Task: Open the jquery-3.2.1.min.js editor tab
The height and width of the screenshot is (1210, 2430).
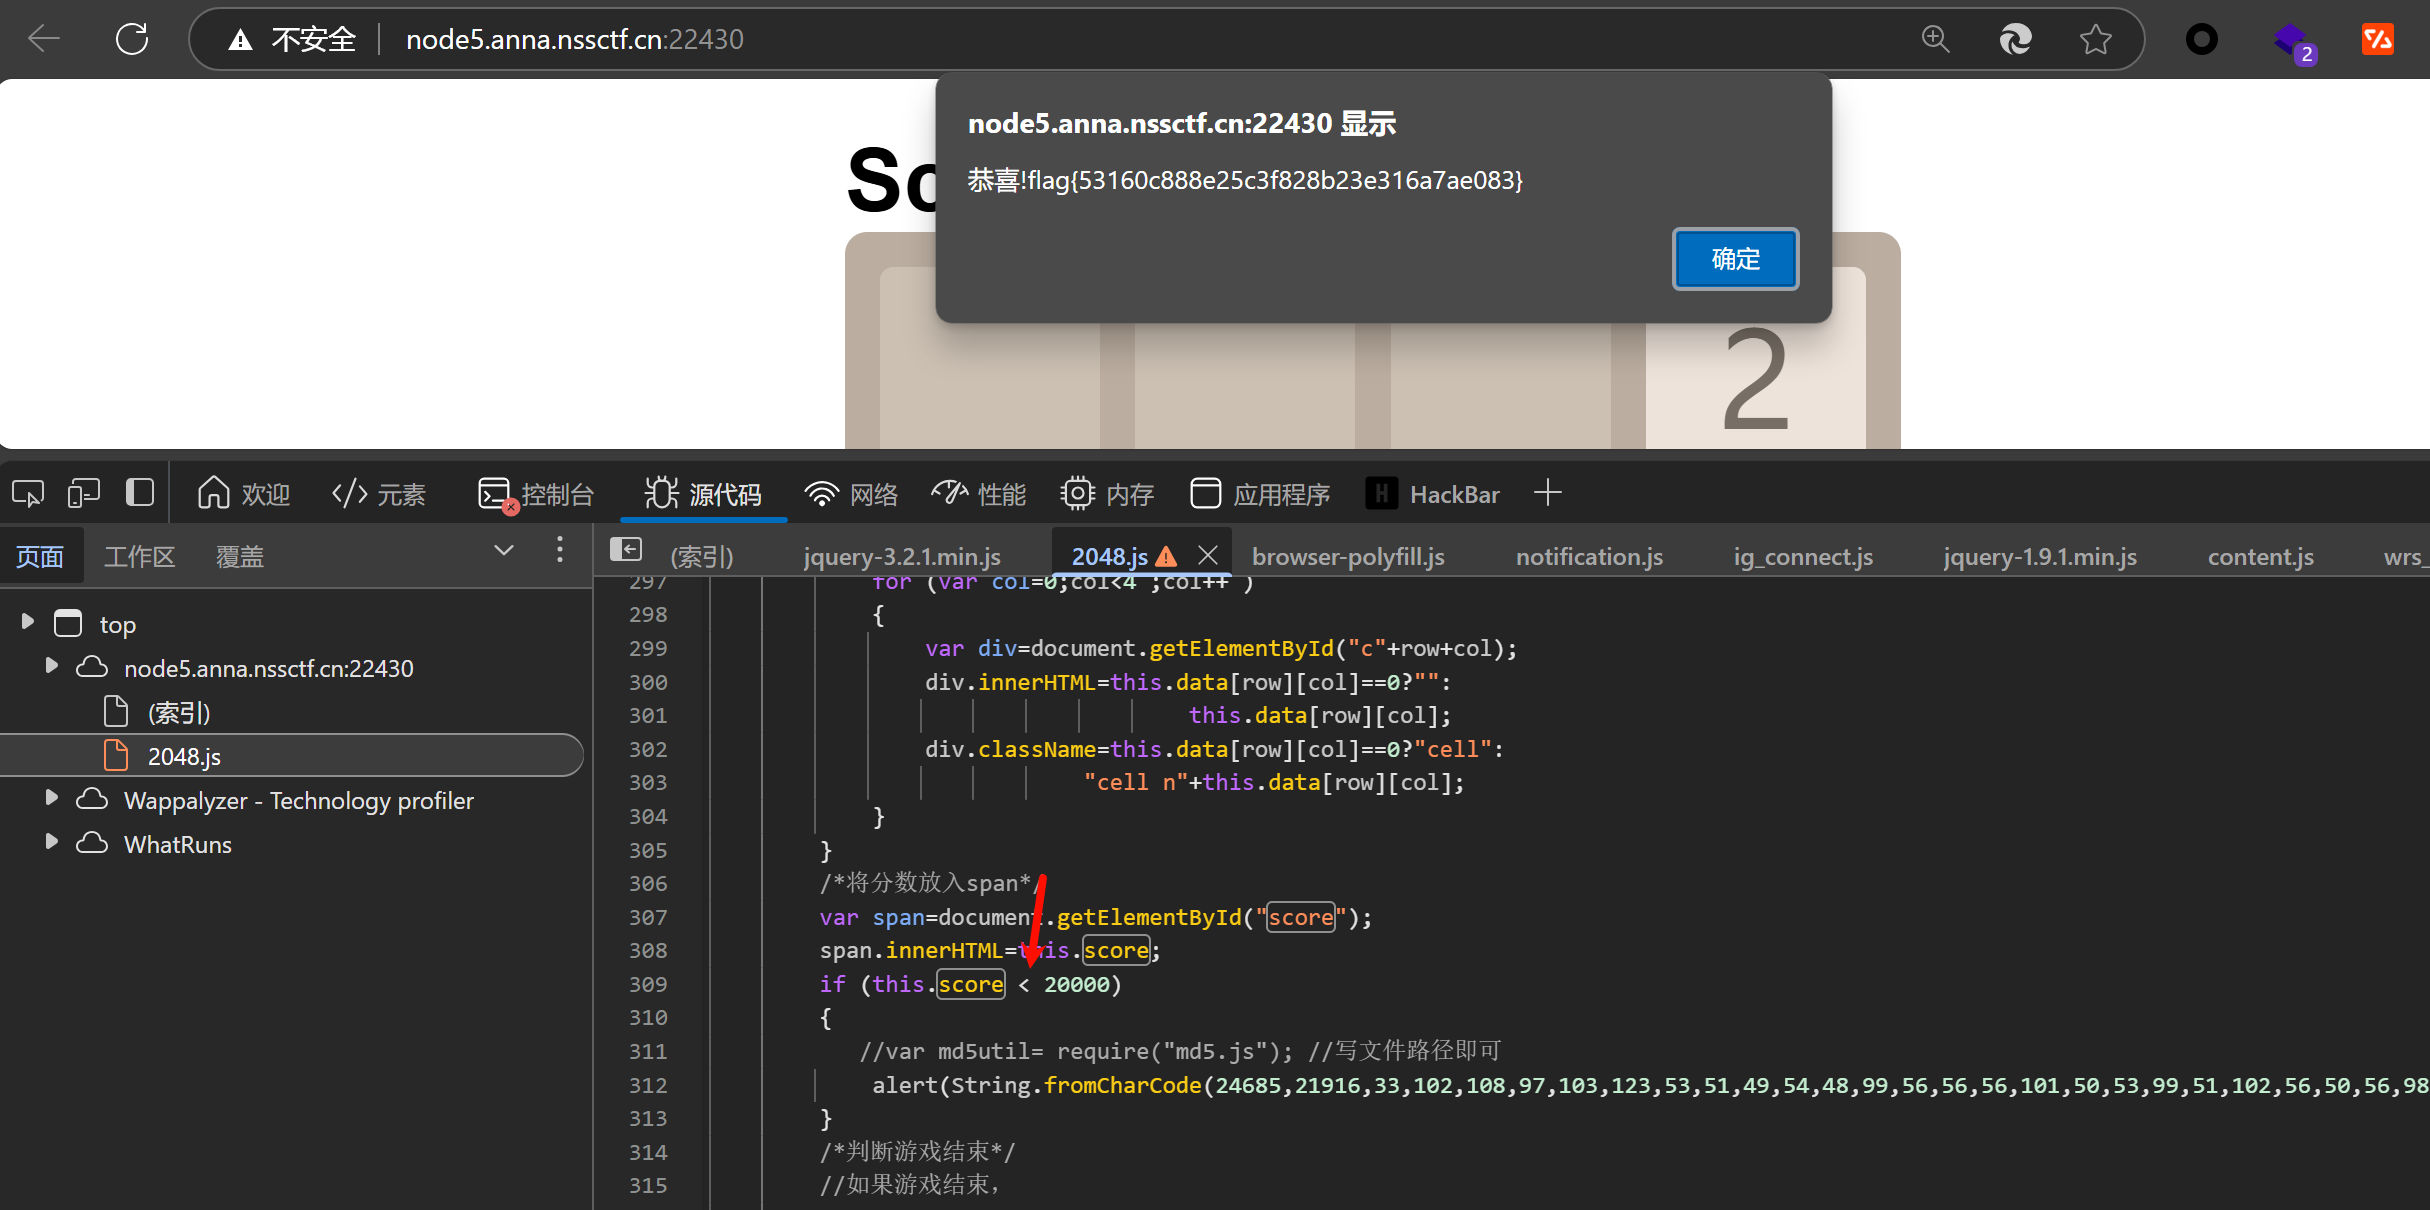Action: click(902, 557)
